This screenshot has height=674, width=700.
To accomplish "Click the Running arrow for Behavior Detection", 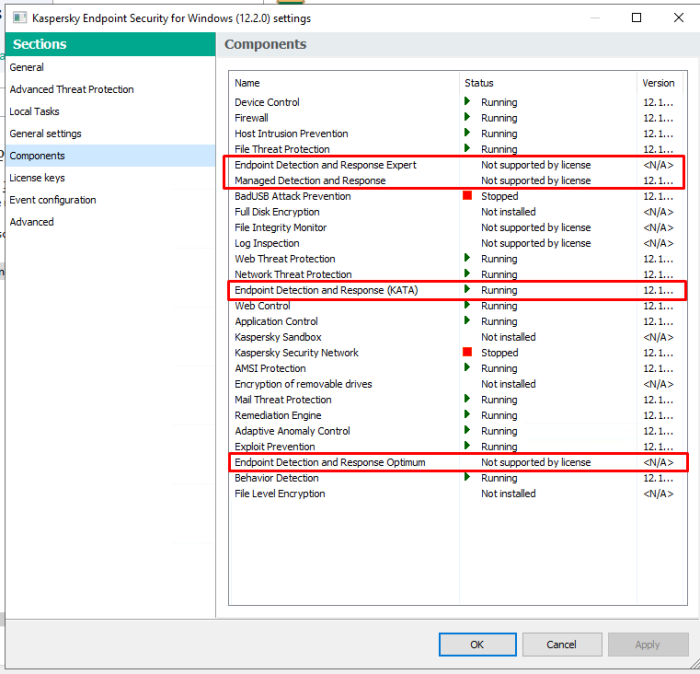I will pos(467,477).
